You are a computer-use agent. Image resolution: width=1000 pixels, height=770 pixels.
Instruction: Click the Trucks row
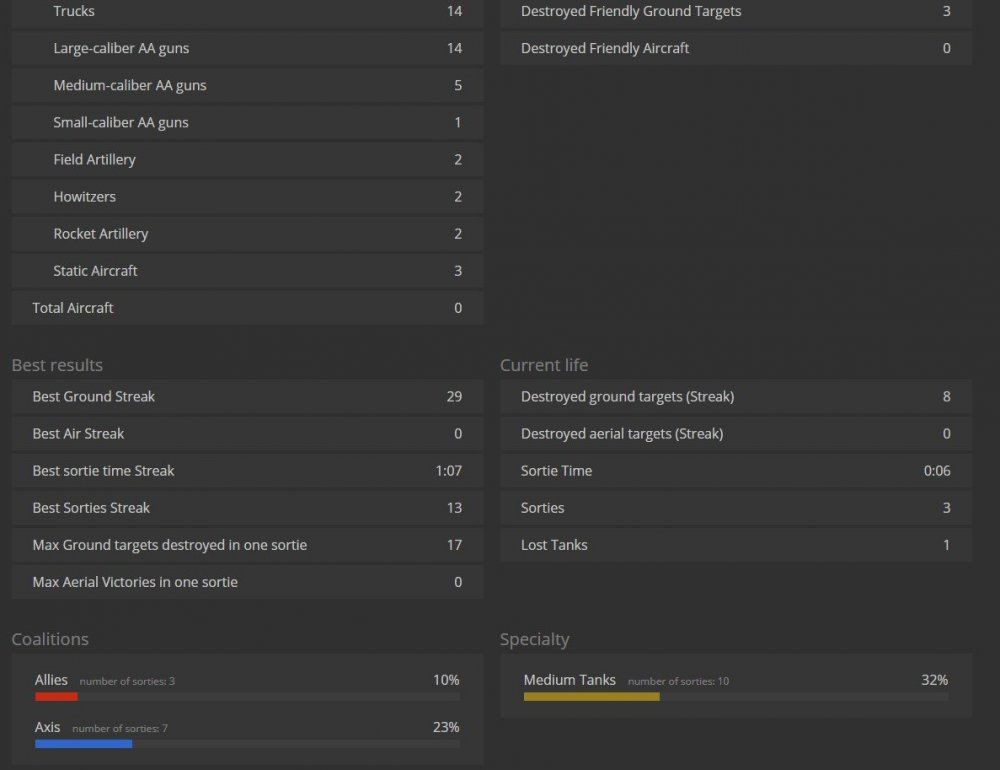pyautogui.click(x=247, y=12)
